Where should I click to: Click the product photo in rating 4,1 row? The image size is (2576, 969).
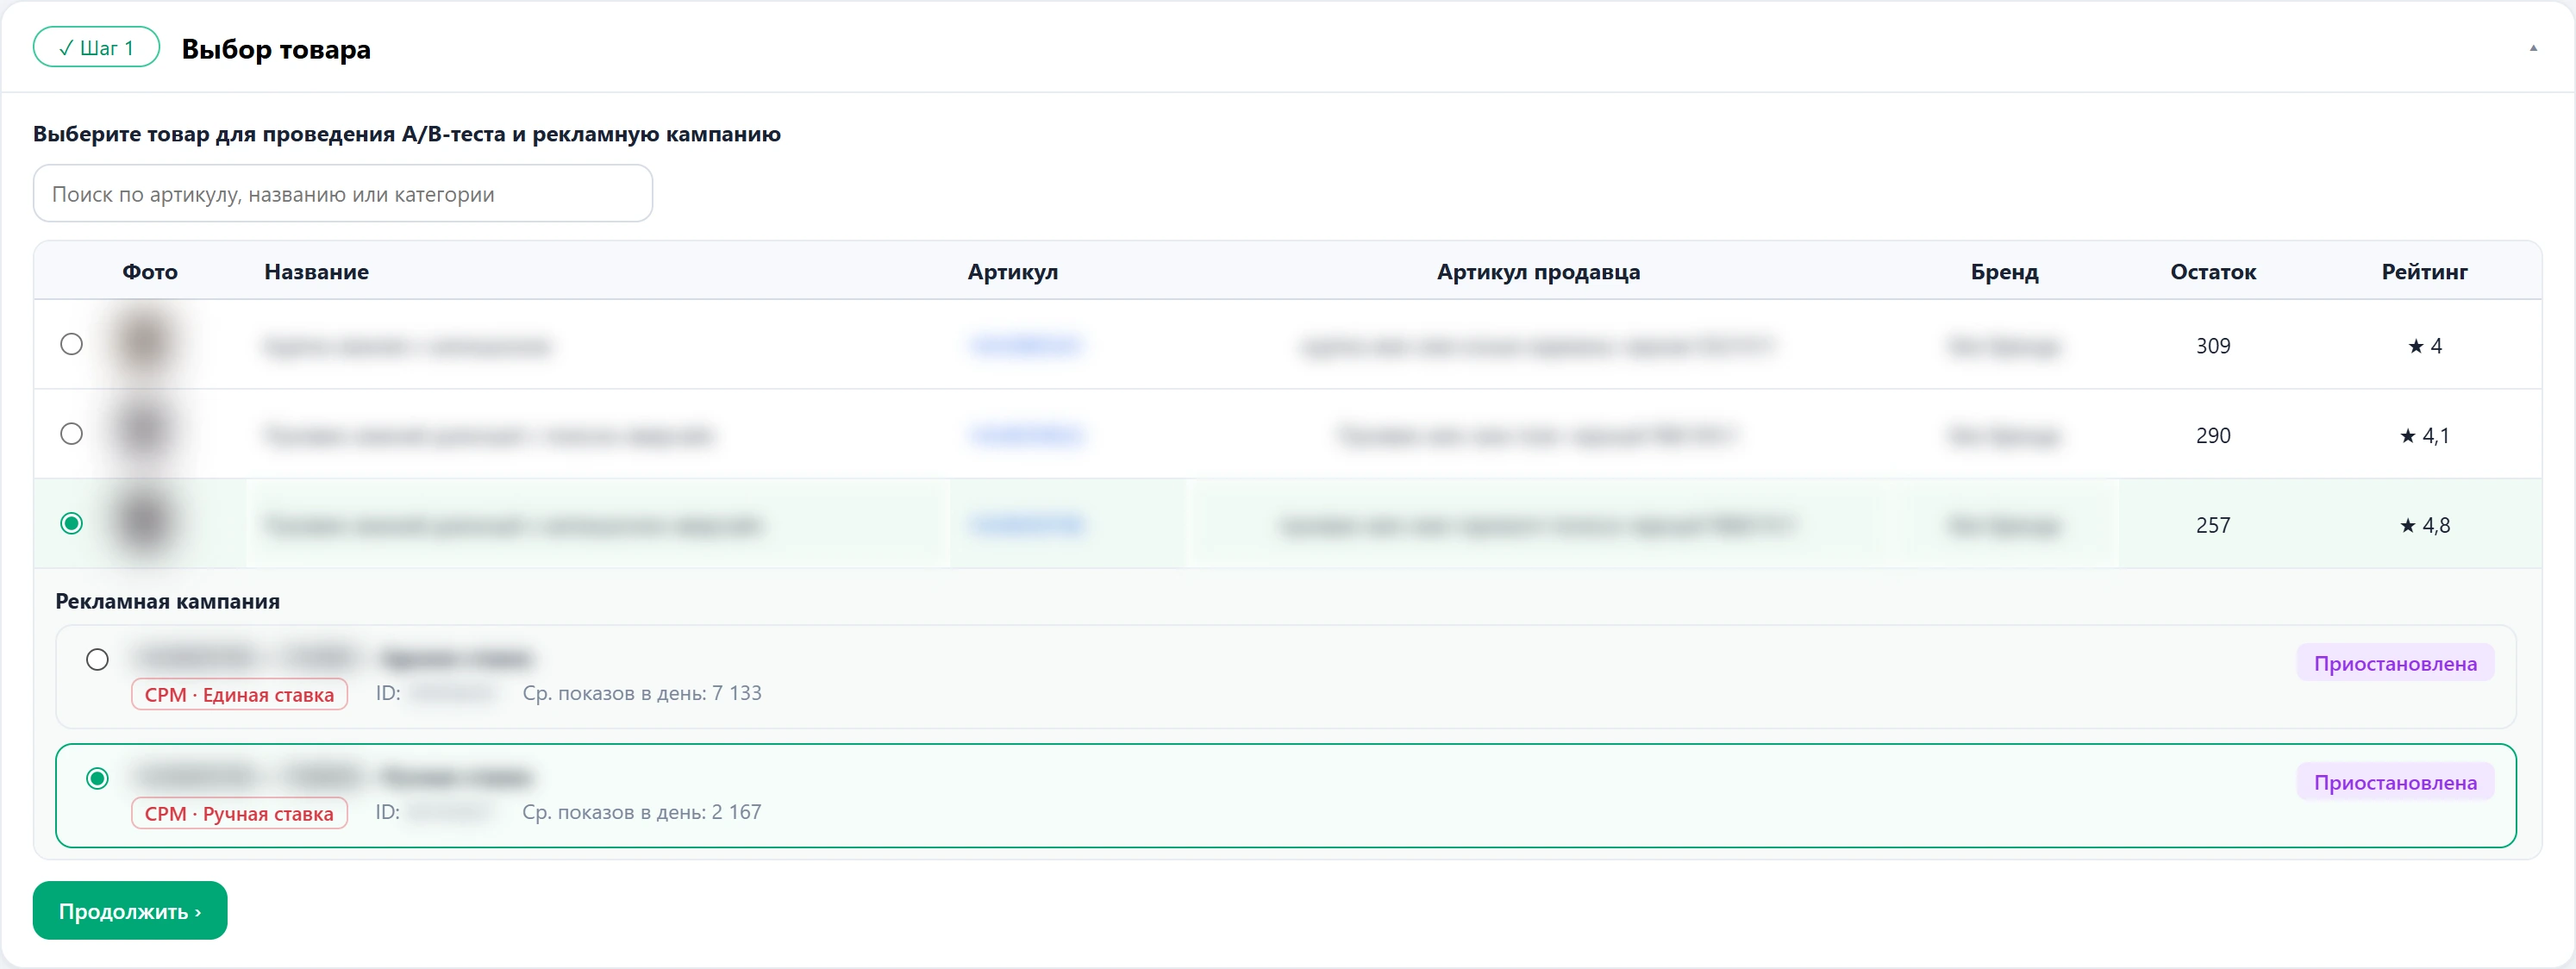(146, 434)
